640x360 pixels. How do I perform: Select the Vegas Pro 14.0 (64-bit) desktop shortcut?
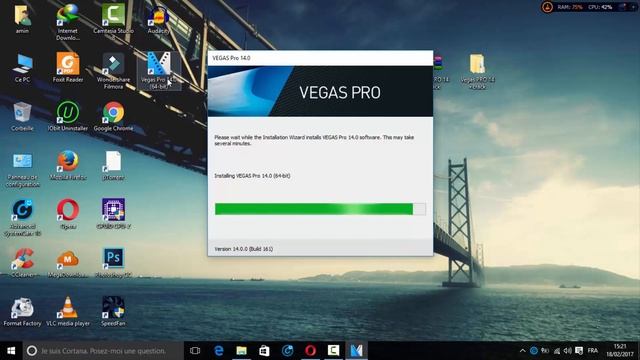[x=159, y=71]
